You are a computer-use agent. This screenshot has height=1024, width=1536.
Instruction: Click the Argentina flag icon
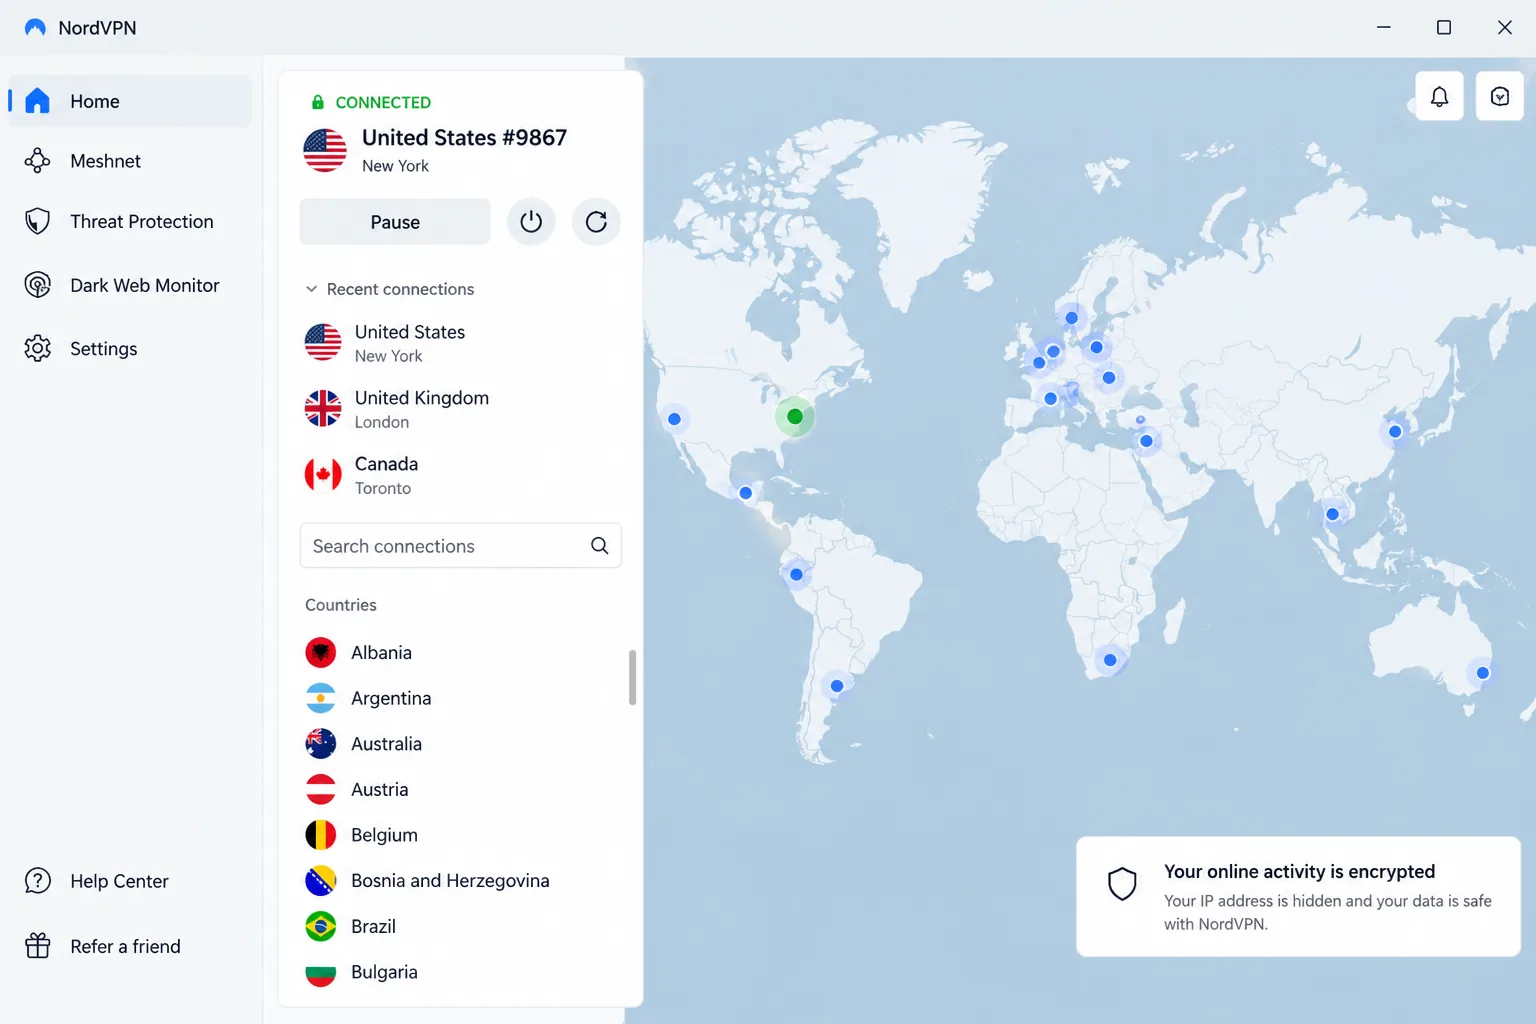click(321, 698)
